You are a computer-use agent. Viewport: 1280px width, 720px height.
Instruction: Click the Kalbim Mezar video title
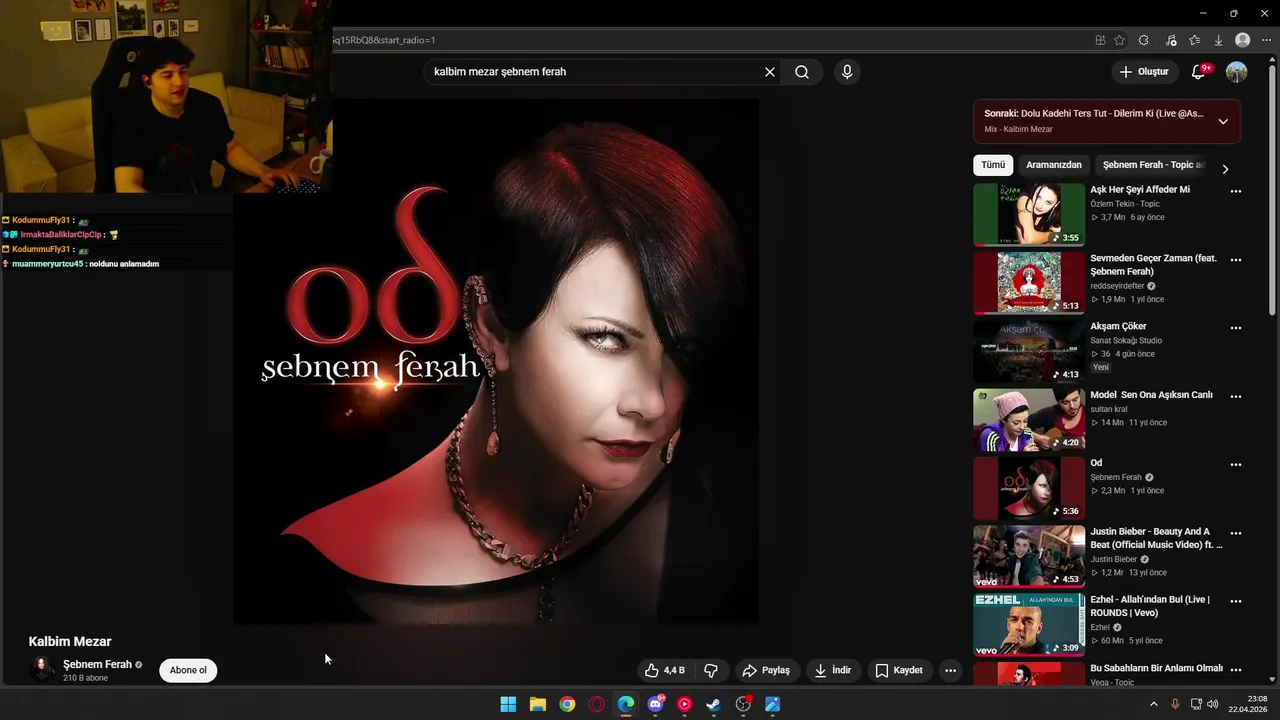coord(70,642)
